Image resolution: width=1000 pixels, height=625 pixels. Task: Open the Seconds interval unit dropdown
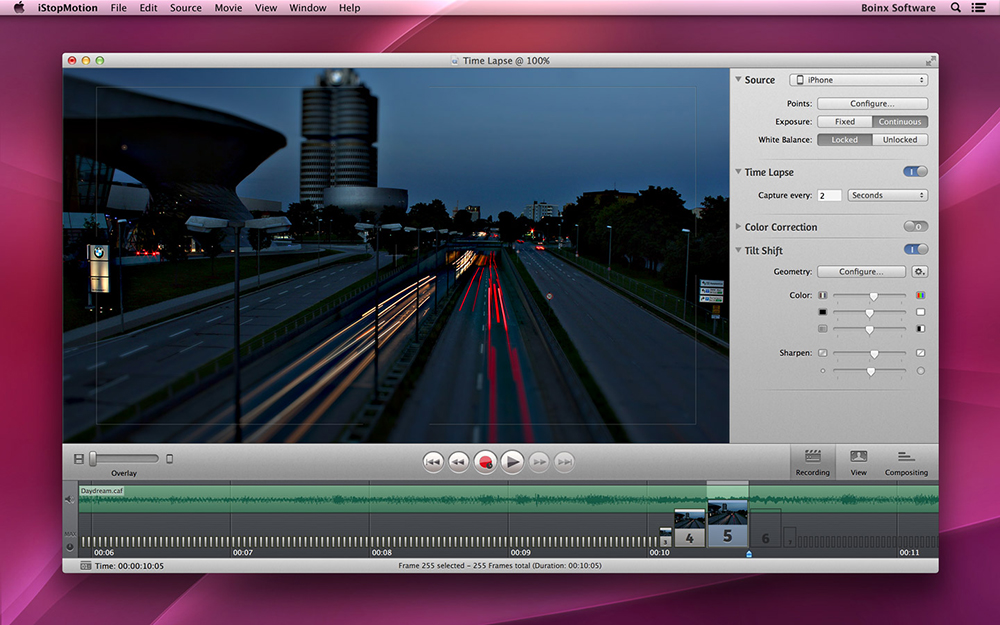click(887, 195)
